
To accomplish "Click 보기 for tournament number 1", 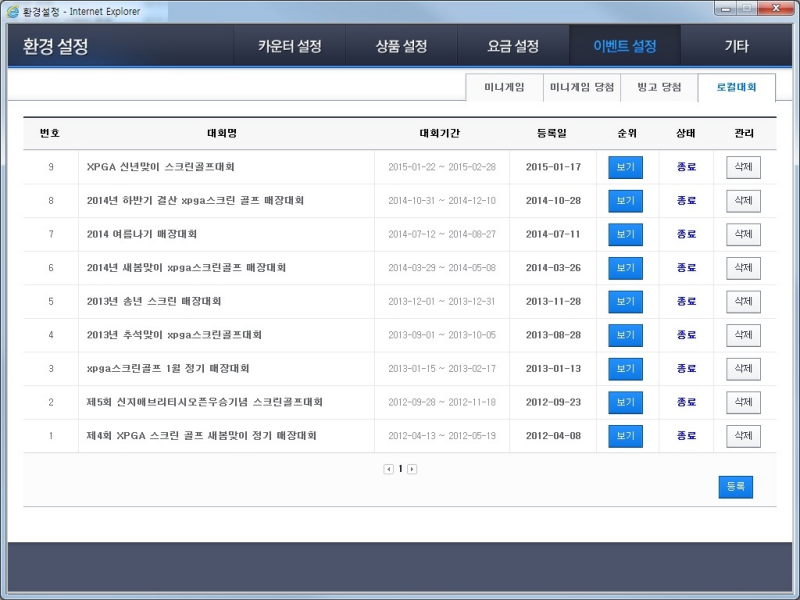I will (x=625, y=436).
